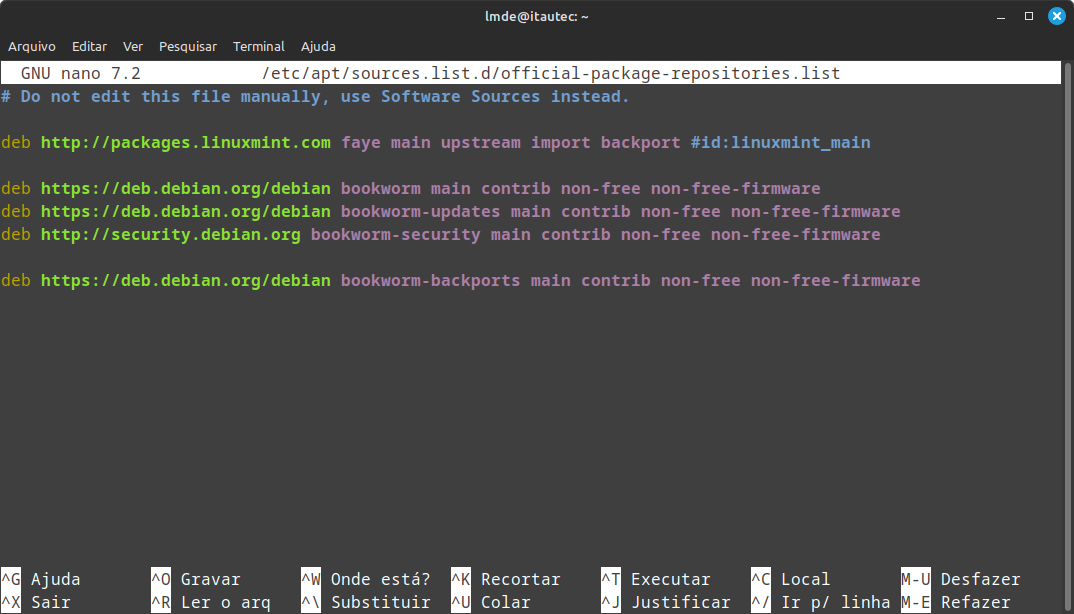The height and width of the screenshot is (614, 1074).
Task: Open the Terminal menu
Action: tap(258, 47)
